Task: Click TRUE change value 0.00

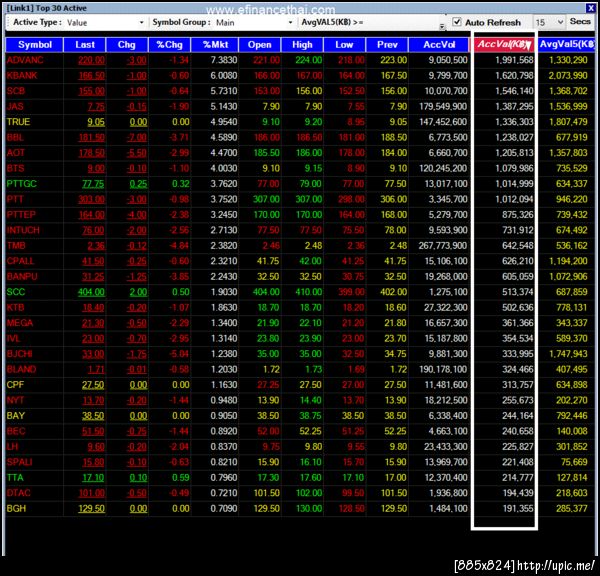Action: point(138,122)
